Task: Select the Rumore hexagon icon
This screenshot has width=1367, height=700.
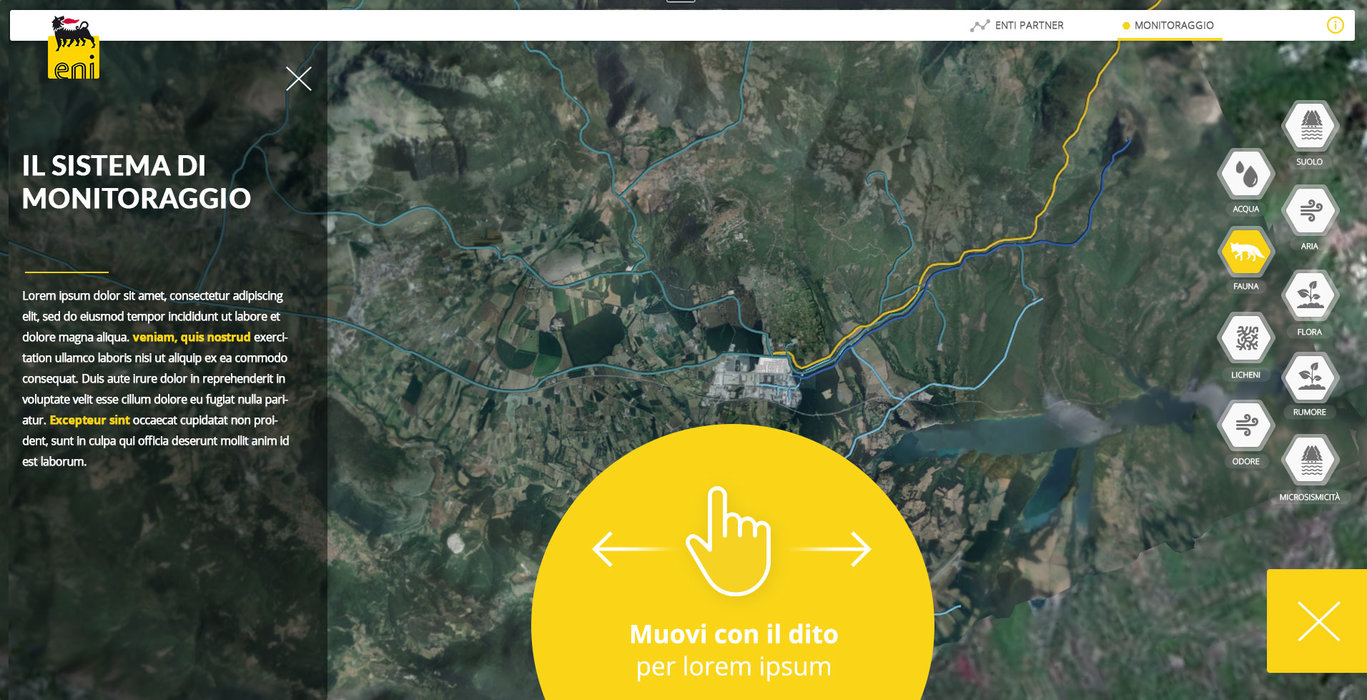Action: point(1309,378)
